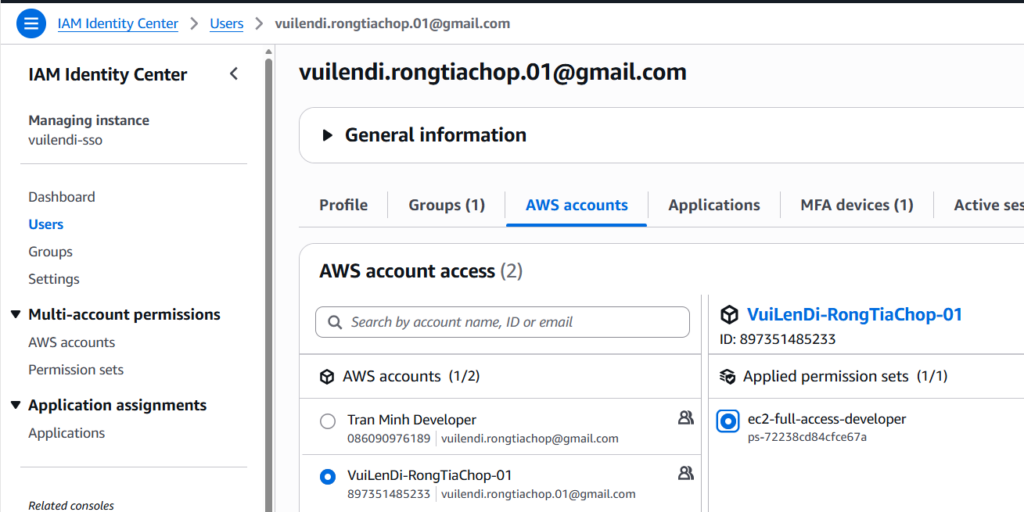Click the users icon in VuiLenDi-RongTiaChop-01 row
This screenshot has height=512, width=1024.
(x=685, y=473)
